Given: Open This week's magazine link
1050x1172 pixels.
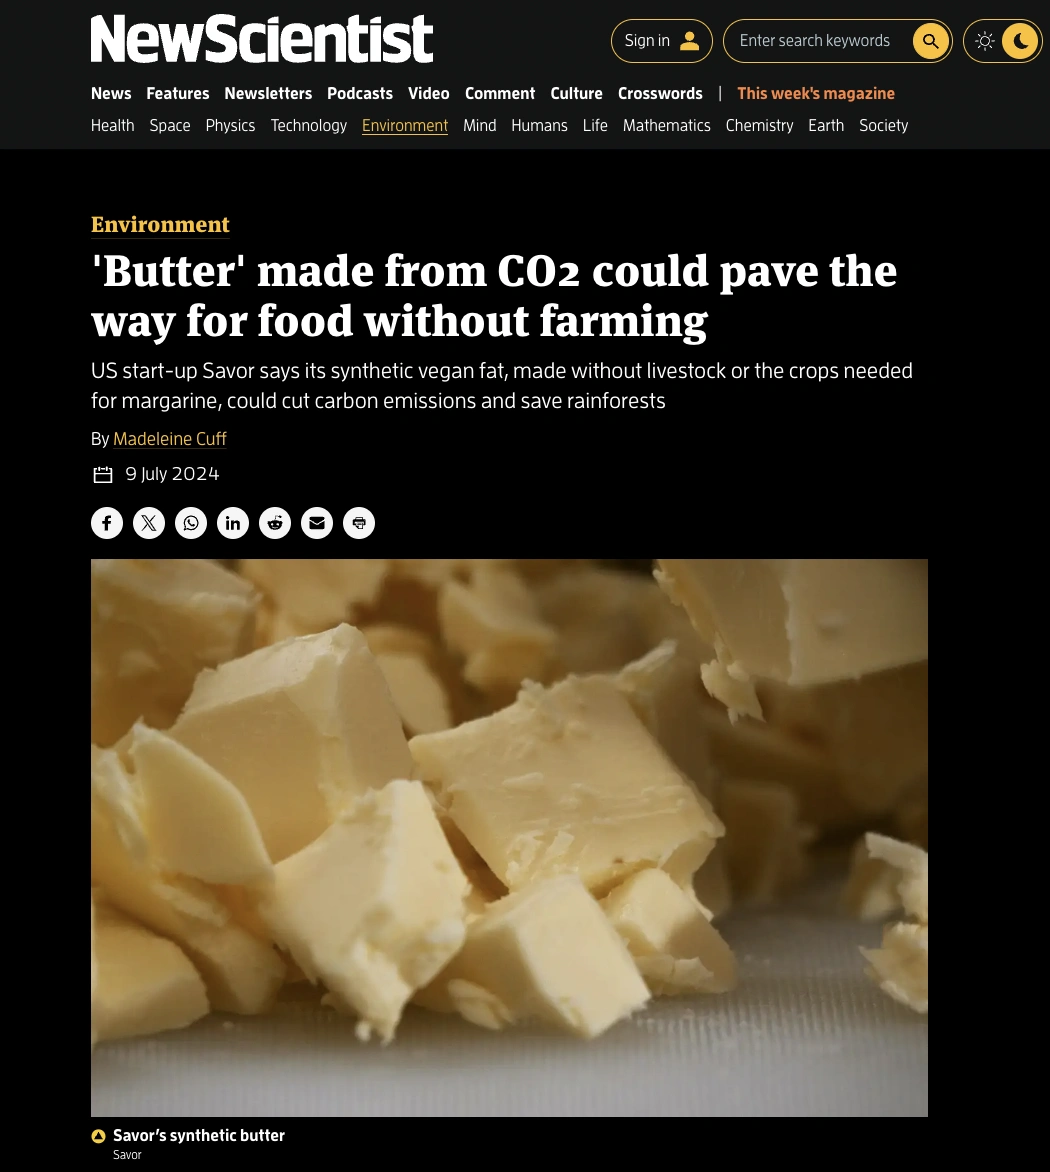Looking at the screenshot, I should pos(815,93).
